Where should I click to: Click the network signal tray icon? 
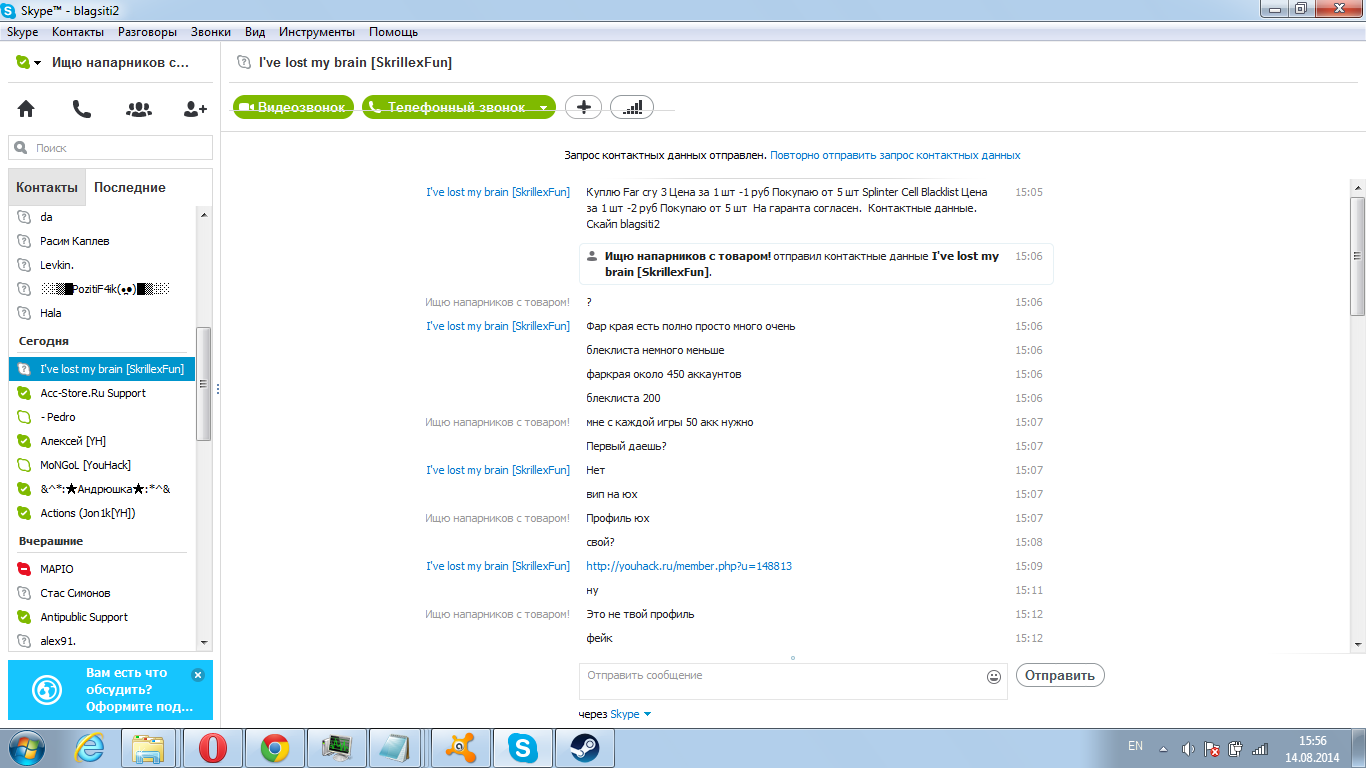(1260, 748)
